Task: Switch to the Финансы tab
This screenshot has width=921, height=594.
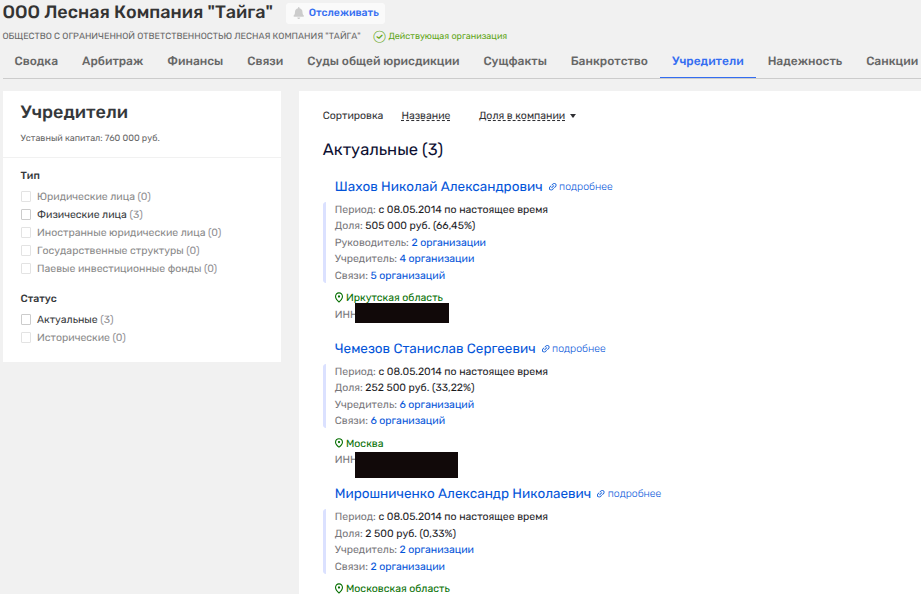Action: tap(195, 61)
